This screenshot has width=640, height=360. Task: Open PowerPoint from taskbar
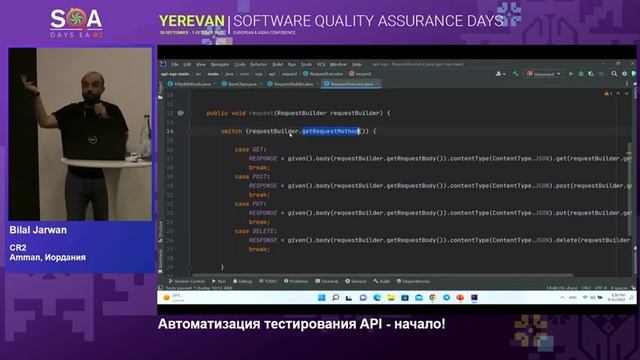click(x=460, y=298)
